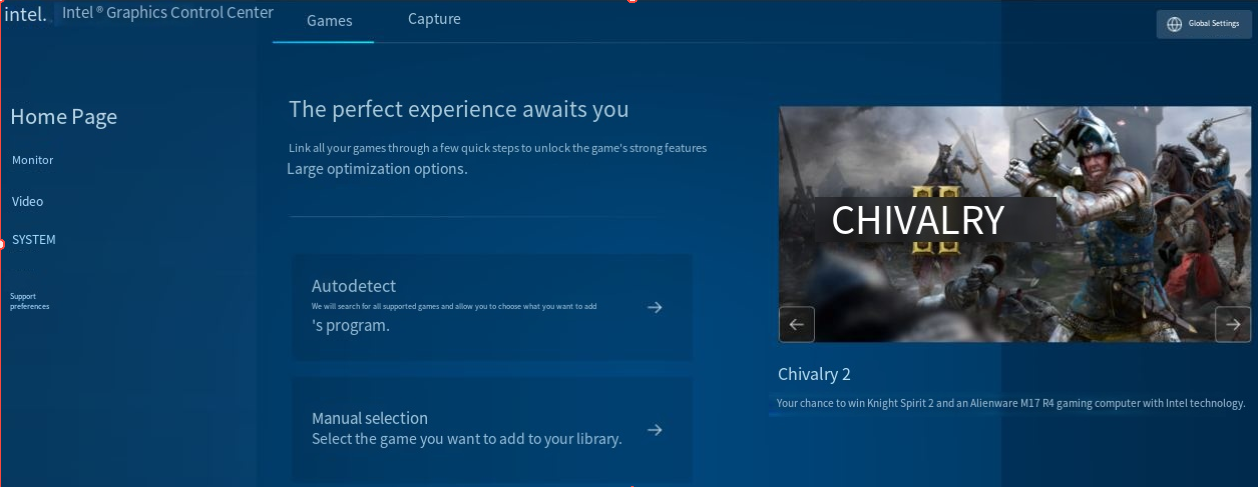Click the Chivalry 2 title text
This screenshot has height=487, width=1258.
click(814, 374)
